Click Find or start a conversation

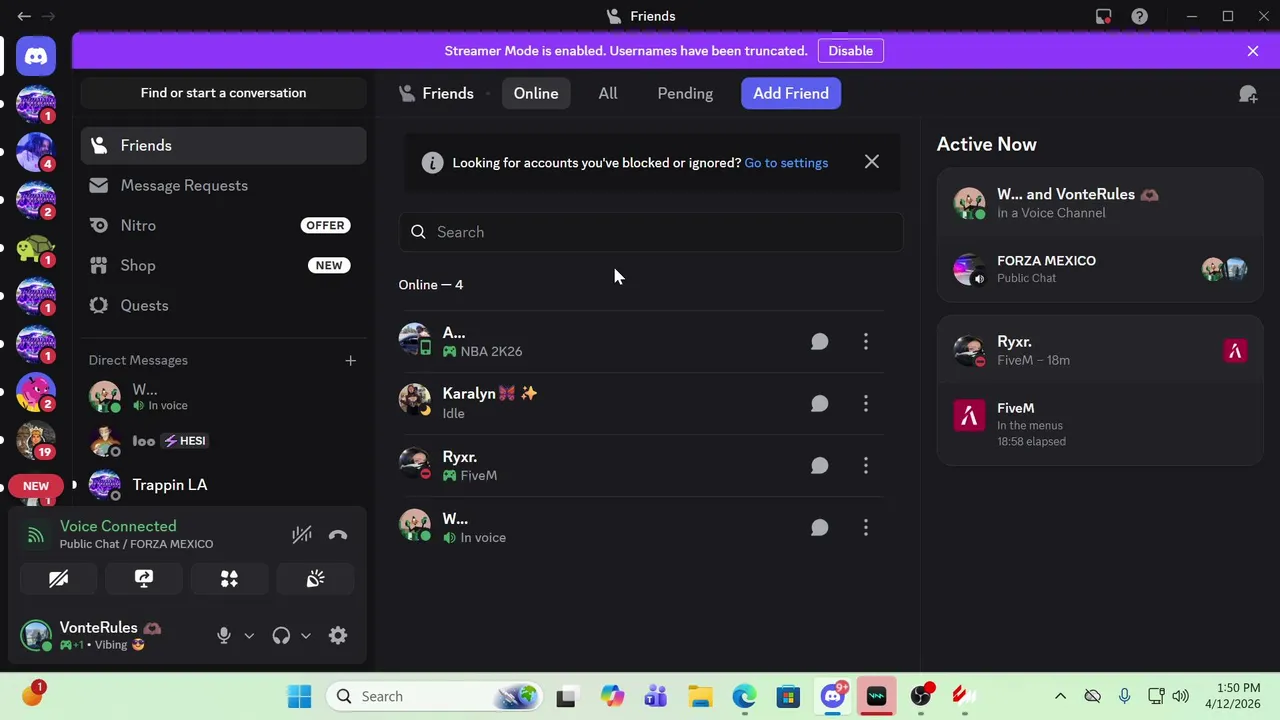point(224,93)
